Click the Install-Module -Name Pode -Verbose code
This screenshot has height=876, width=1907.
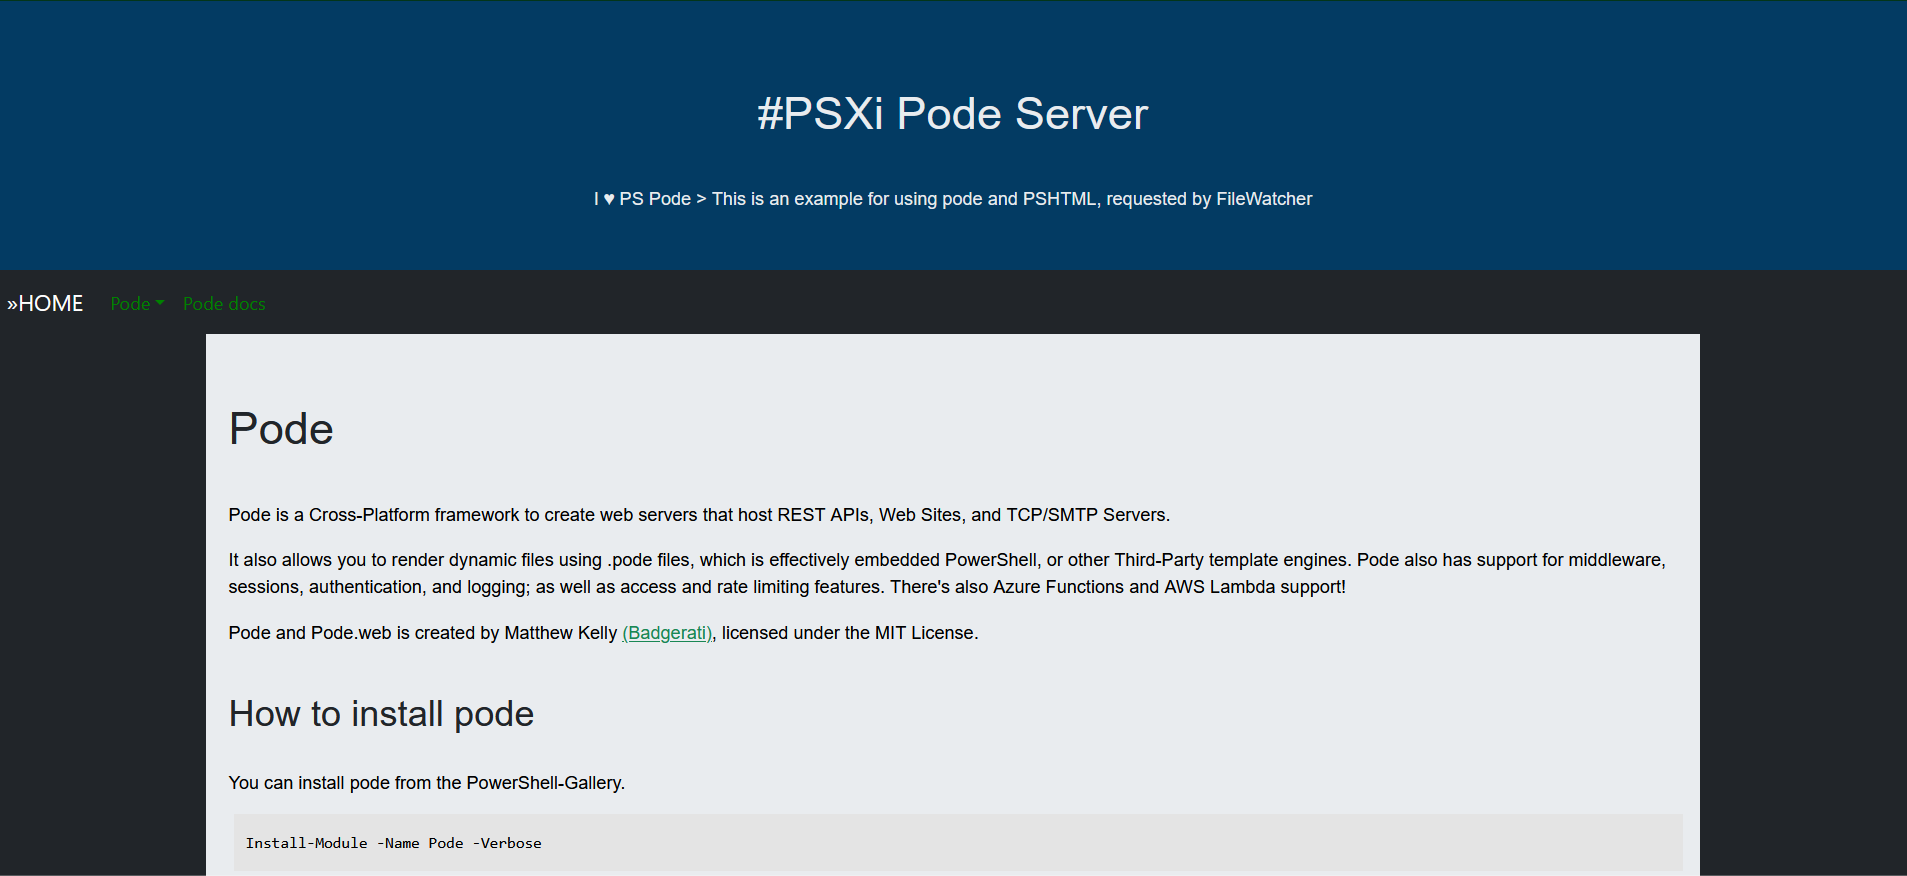click(394, 843)
